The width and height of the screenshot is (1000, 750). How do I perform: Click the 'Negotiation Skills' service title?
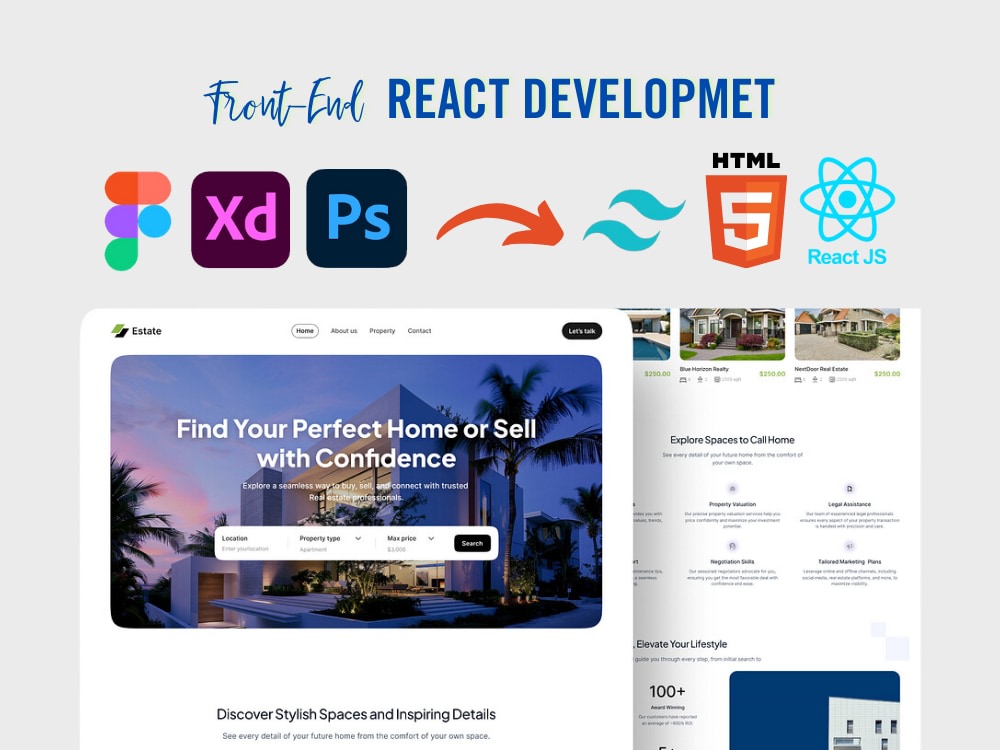click(732, 562)
